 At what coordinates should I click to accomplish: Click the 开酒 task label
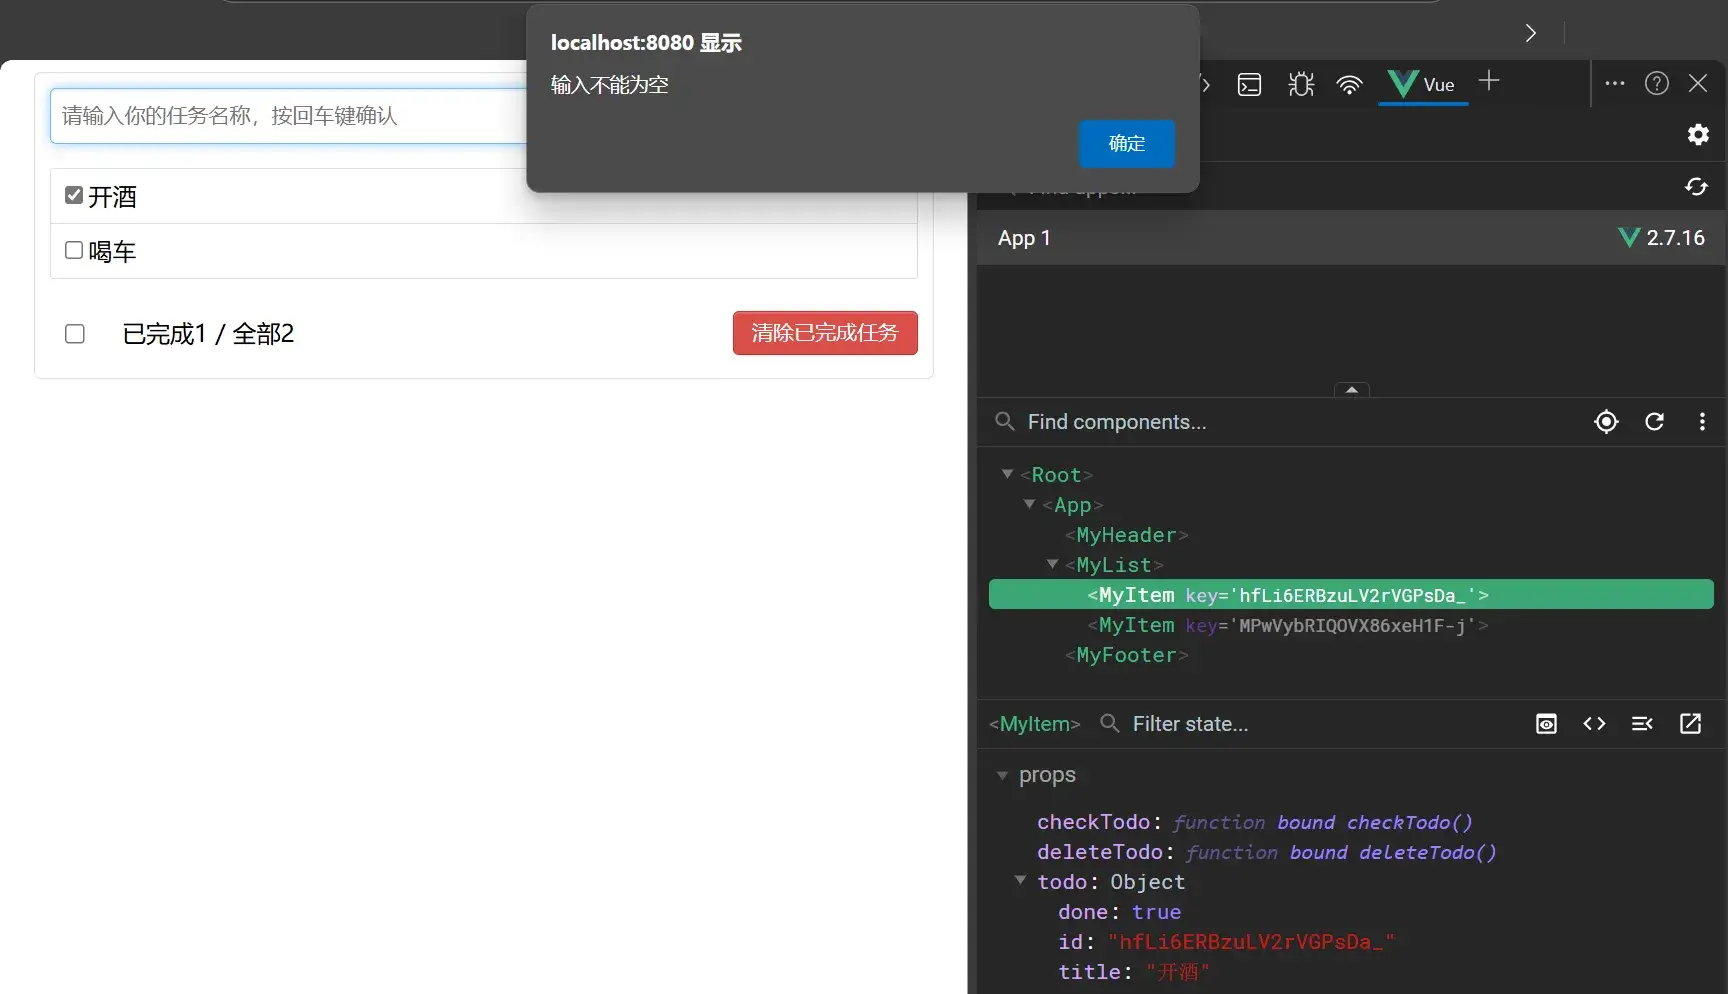point(112,197)
